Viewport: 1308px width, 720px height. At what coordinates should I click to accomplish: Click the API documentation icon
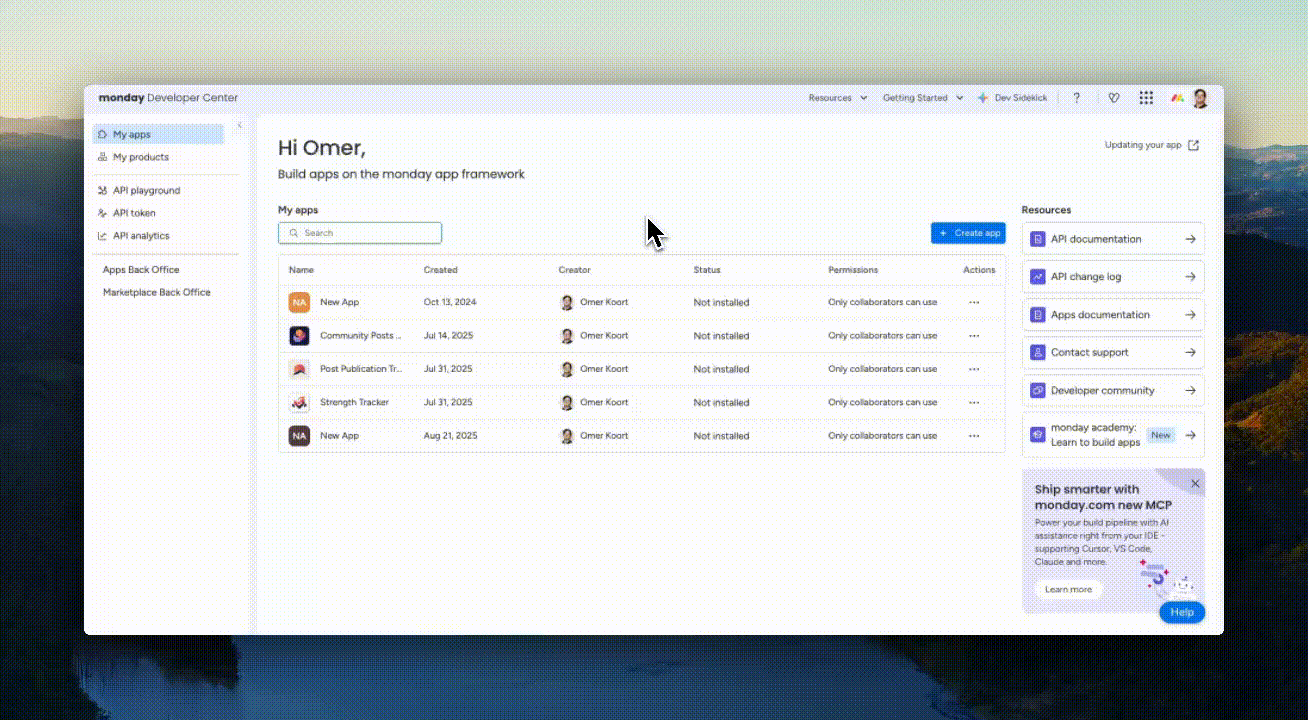tap(1038, 239)
